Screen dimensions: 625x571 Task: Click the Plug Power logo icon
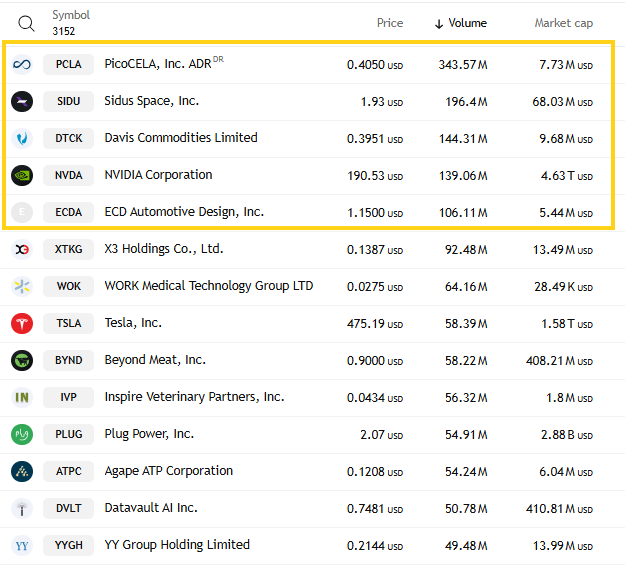click(x=22, y=434)
